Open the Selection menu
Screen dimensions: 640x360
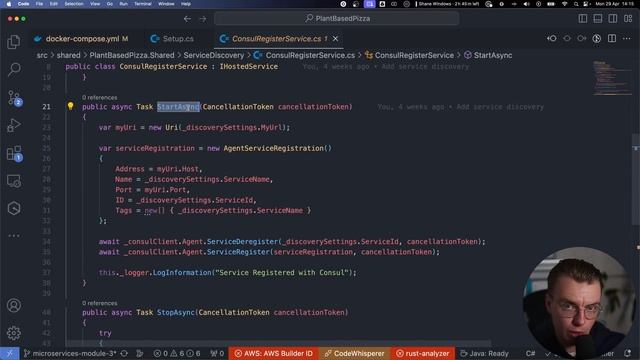(74, 4)
